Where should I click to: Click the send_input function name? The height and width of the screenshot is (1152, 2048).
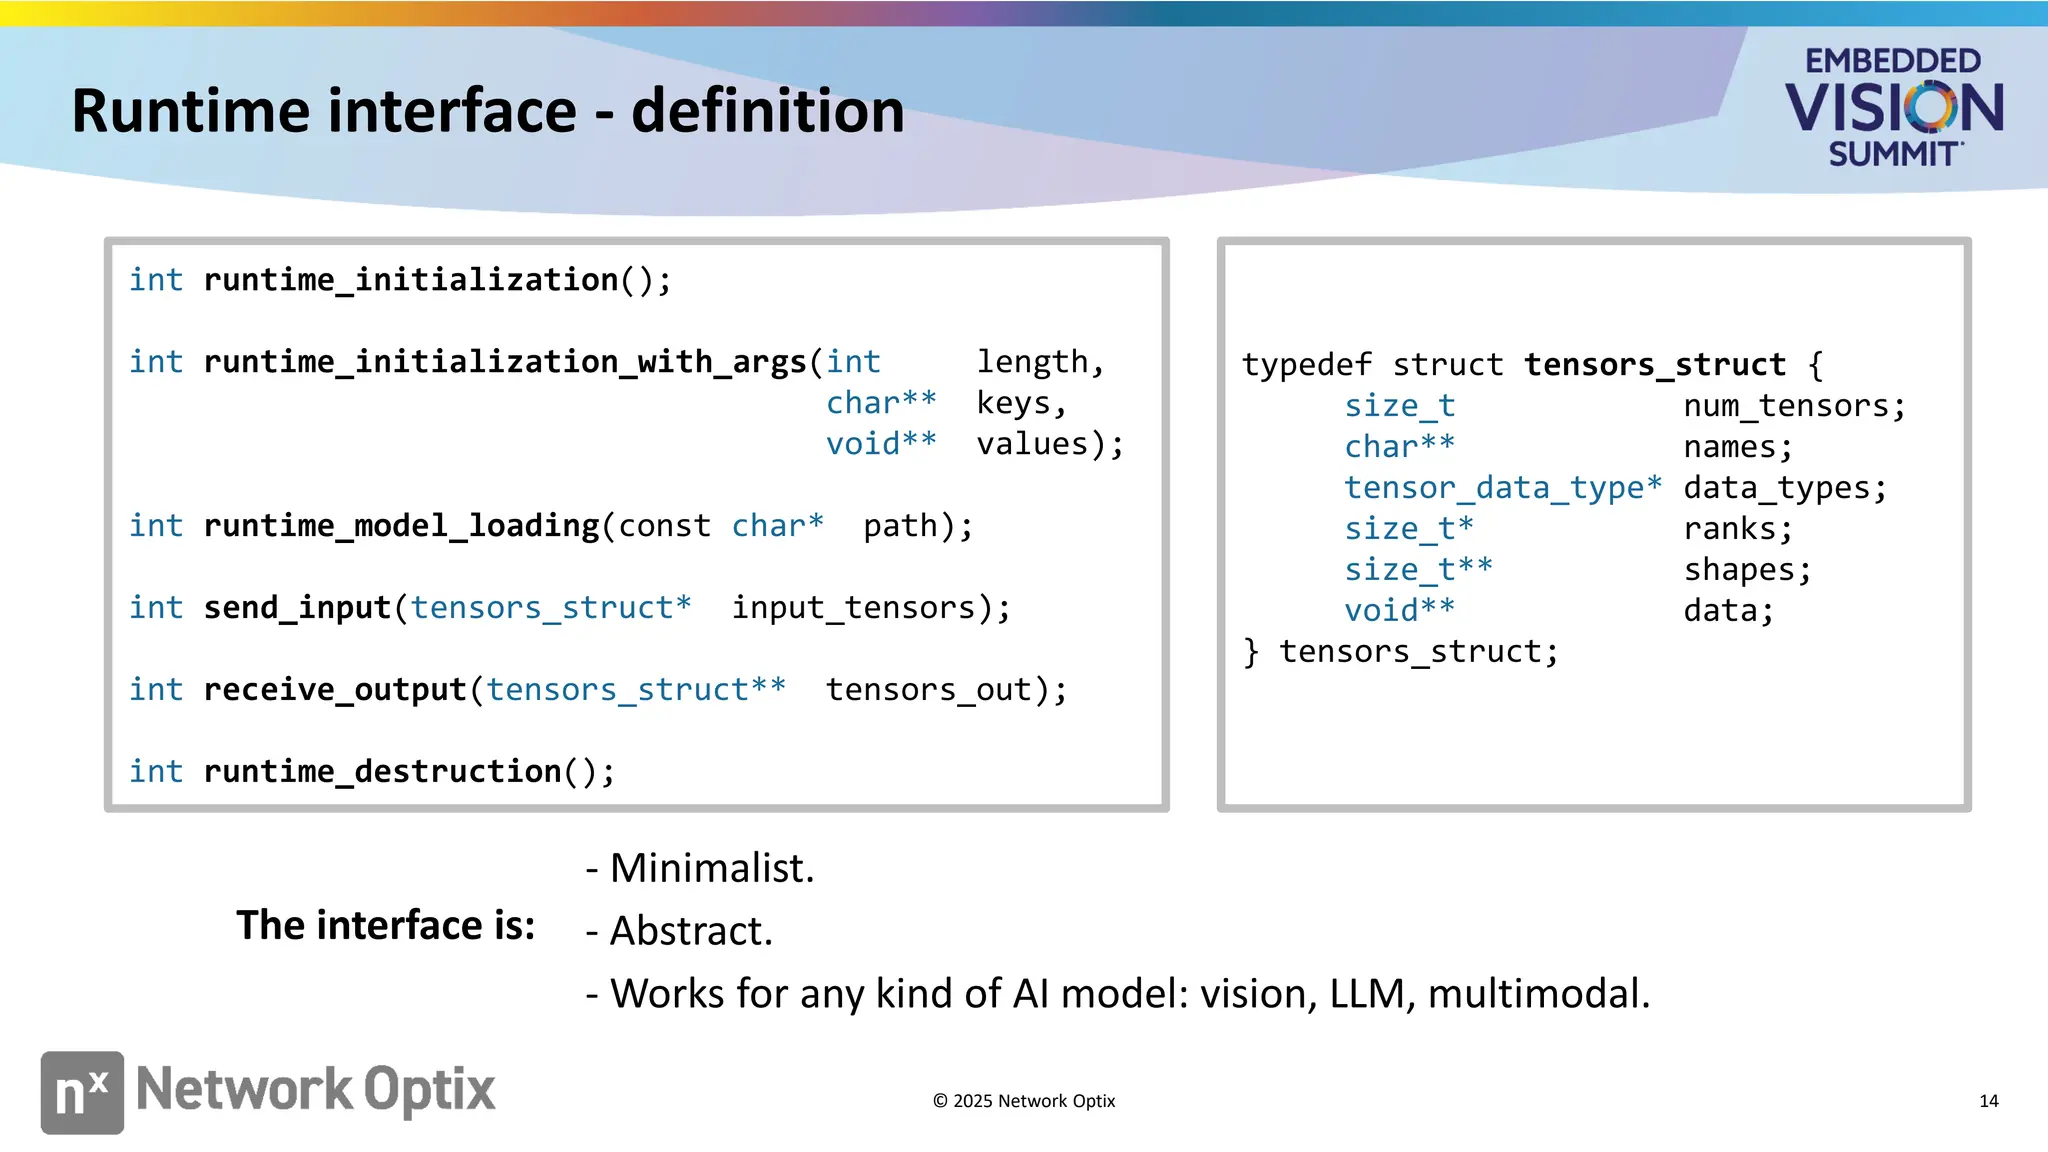tap(297, 608)
